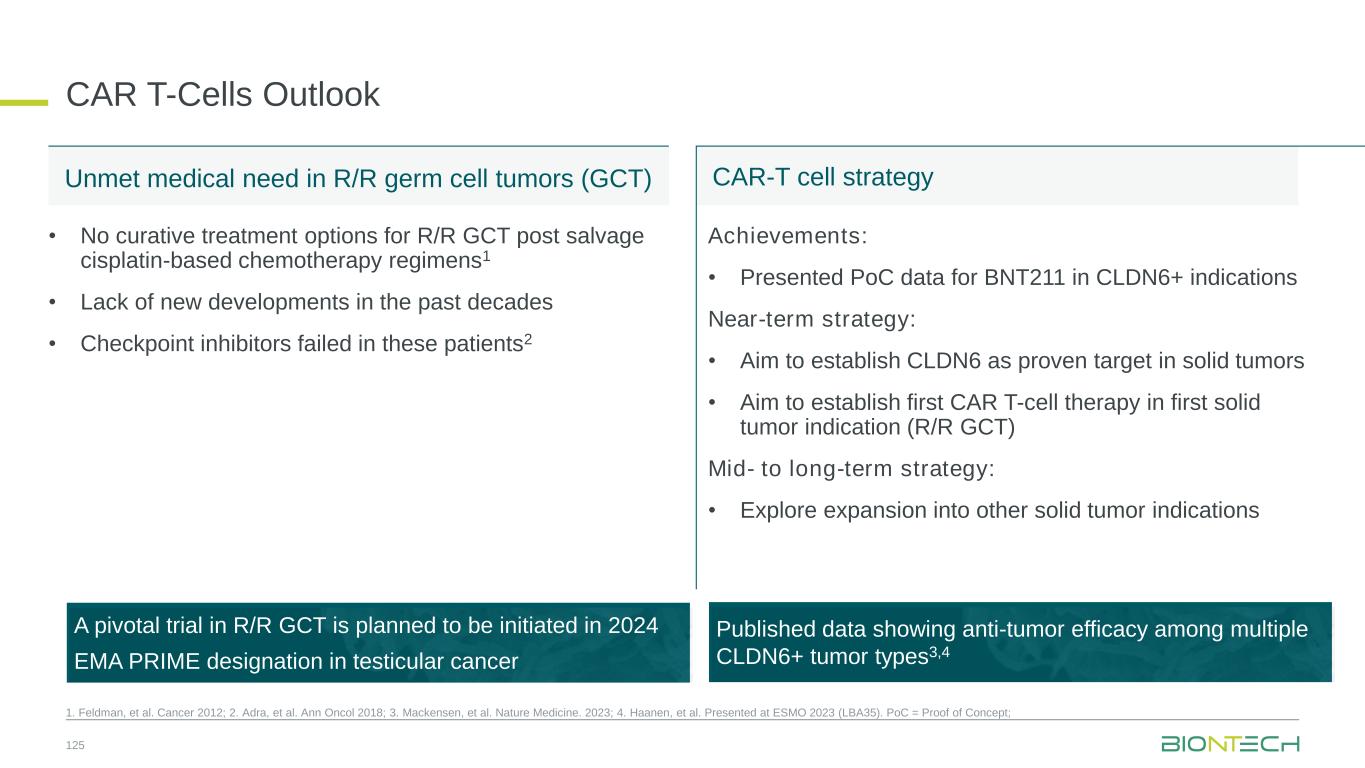This screenshot has height=768, width=1365.
Task: Click the EMA PRIME designation line
Action: tap(296, 660)
